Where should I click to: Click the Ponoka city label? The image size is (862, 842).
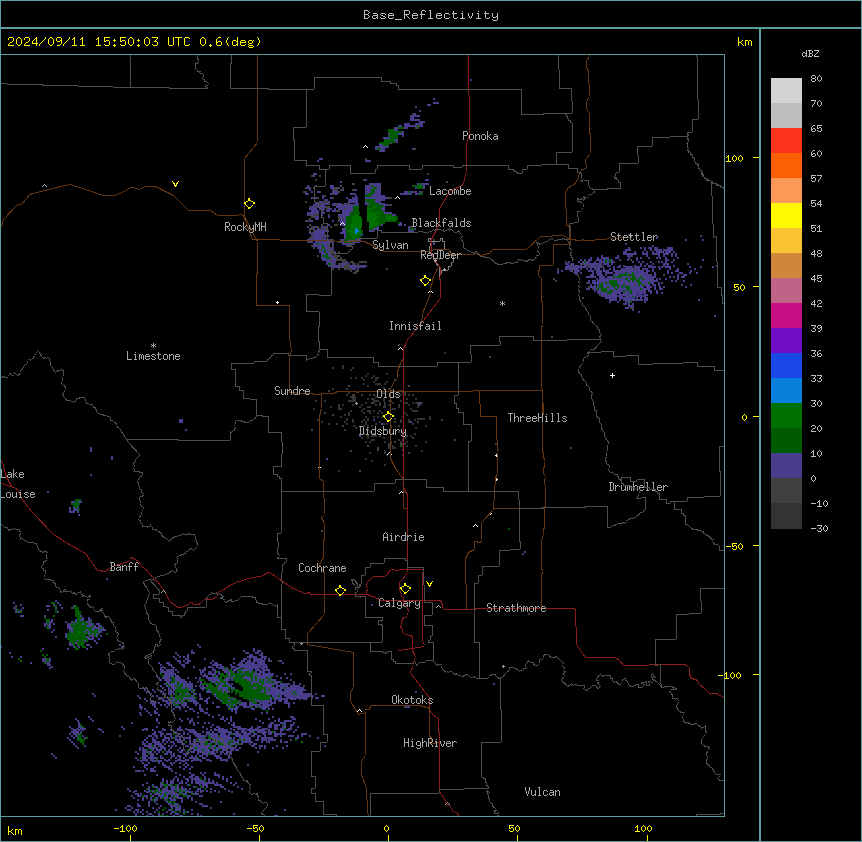coord(480,136)
